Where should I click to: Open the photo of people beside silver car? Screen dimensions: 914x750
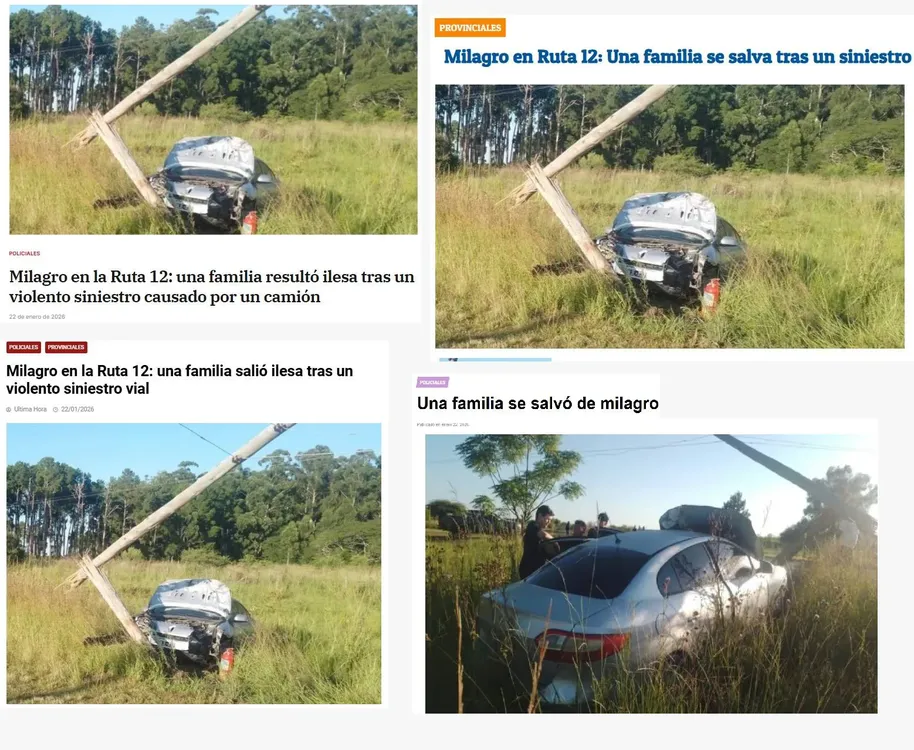[651, 573]
